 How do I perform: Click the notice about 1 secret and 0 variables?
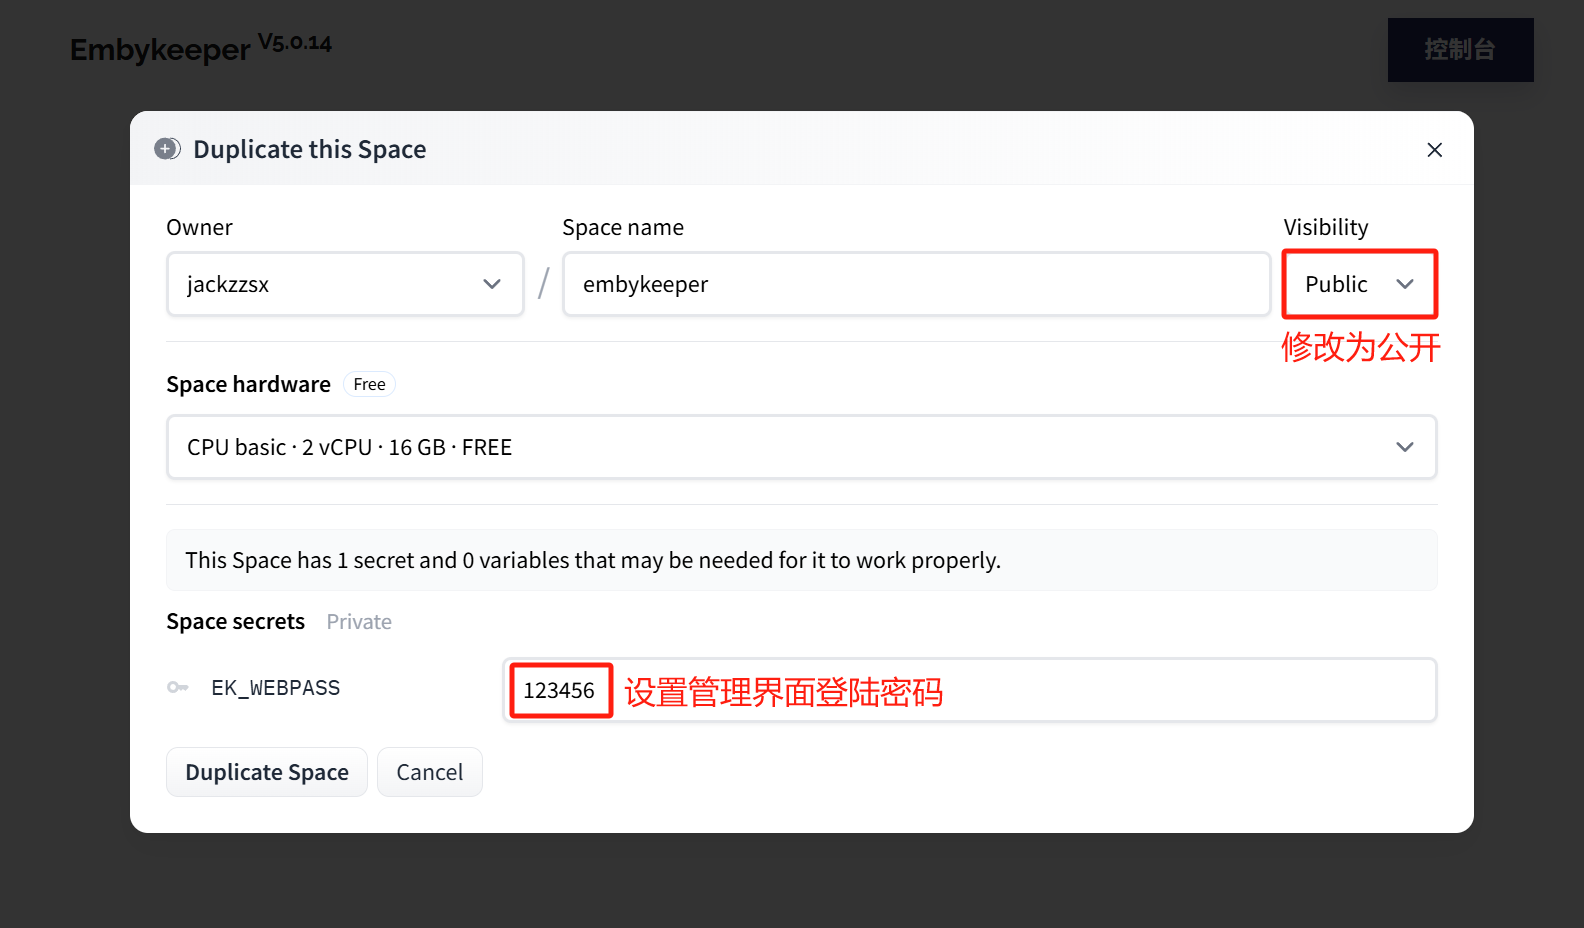[x=801, y=560]
